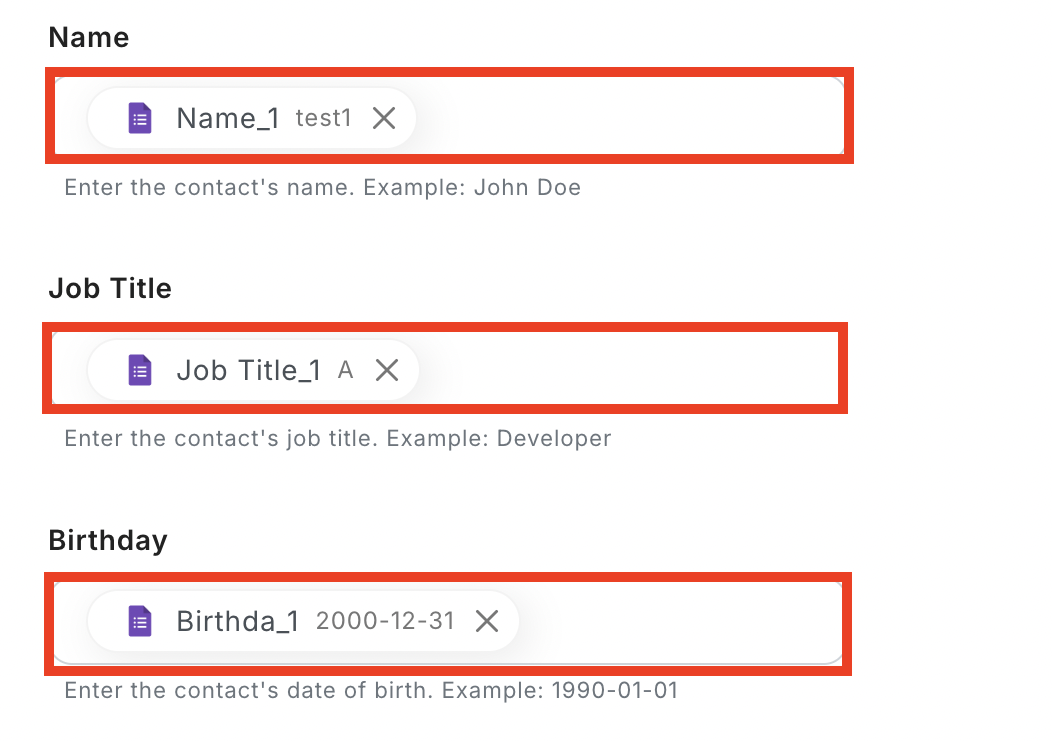This screenshot has width=1052, height=741.
Task: Click empty area of the Birthday input field
Action: pyautogui.click(x=680, y=622)
